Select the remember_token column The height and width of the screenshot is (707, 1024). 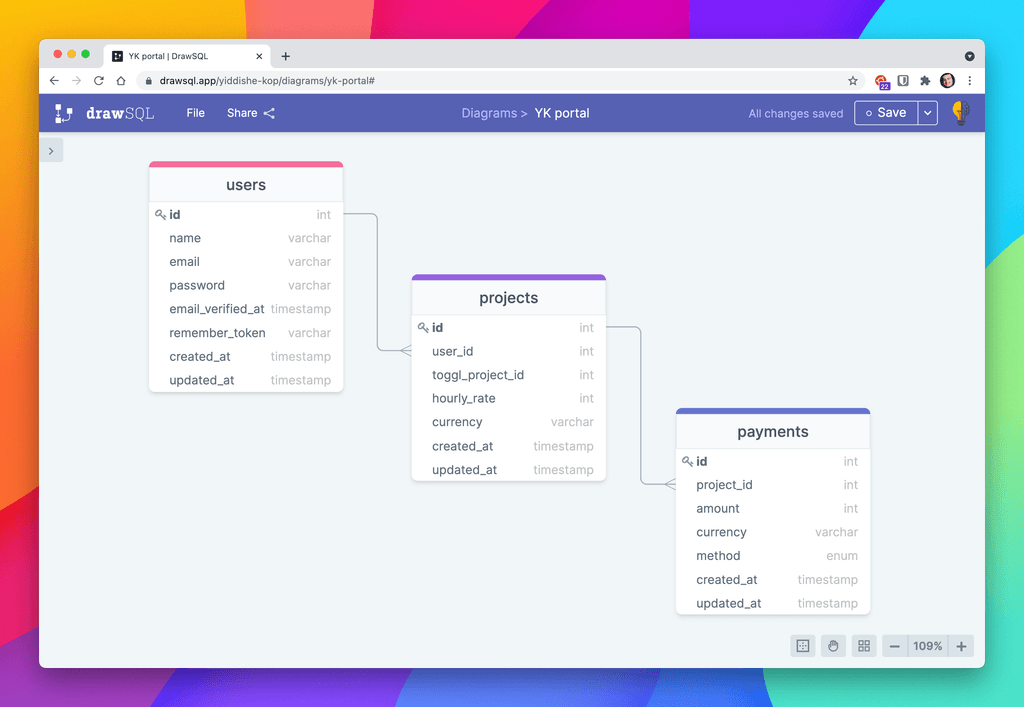[x=246, y=333]
